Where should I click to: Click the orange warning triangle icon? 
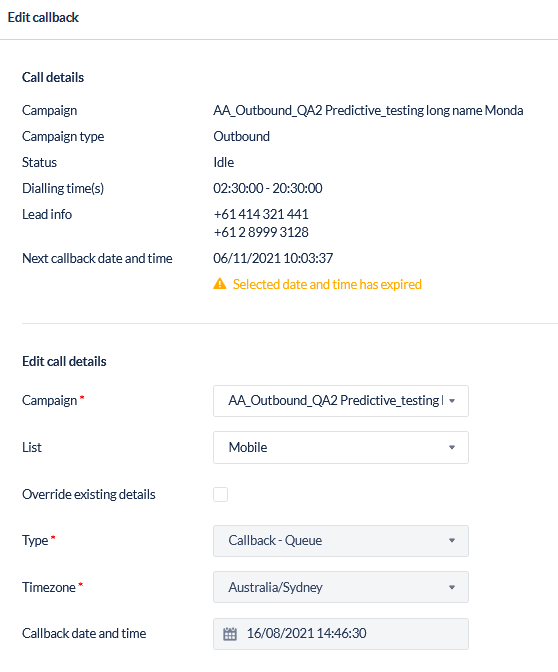click(220, 284)
